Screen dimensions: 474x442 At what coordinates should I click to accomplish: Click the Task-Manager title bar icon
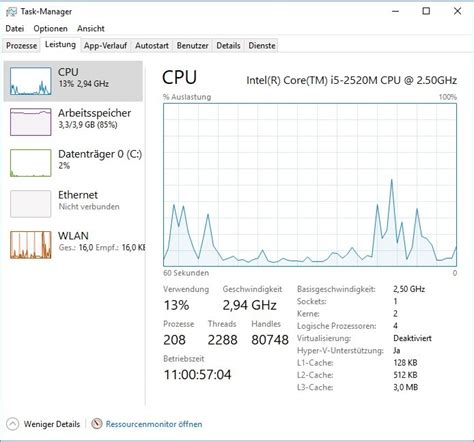click(x=11, y=12)
